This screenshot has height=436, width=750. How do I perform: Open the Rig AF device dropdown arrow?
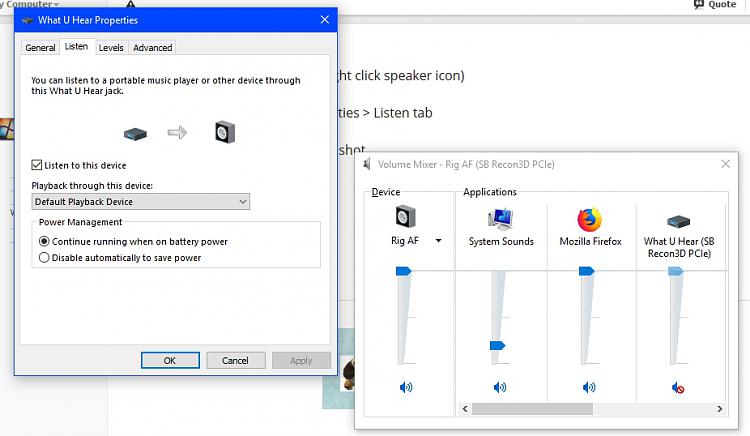click(x=438, y=241)
